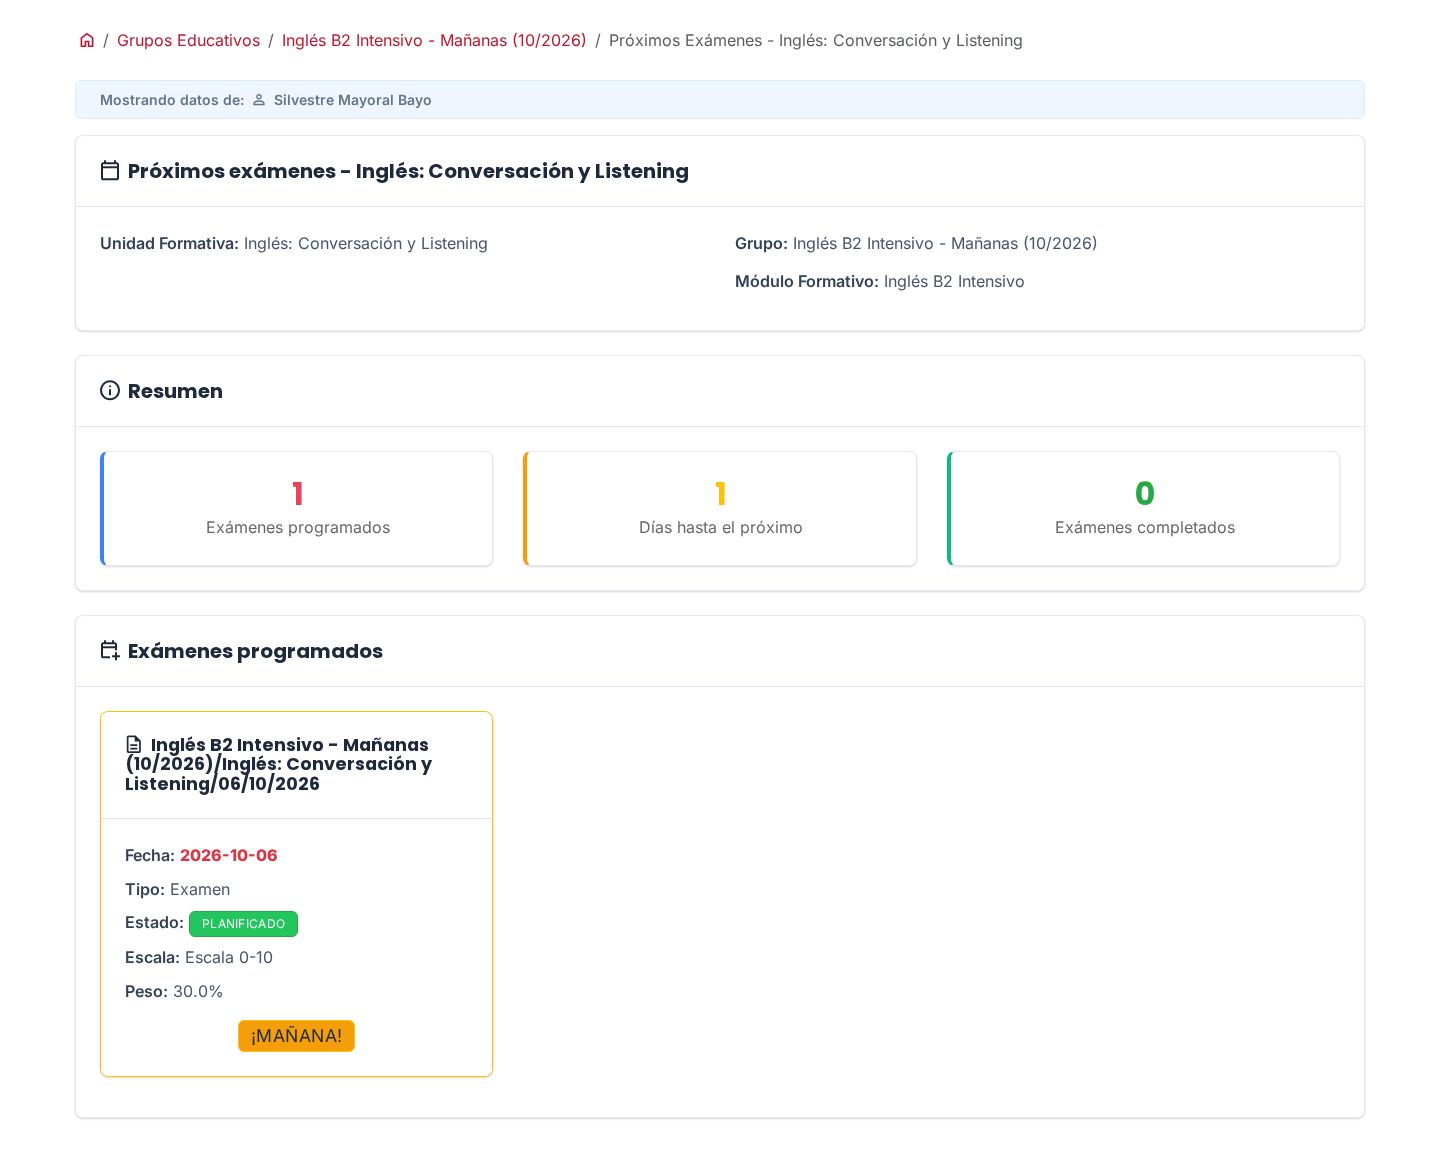Image resolution: width=1440 pixels, height=1166 pixels.
Task: Click the Mostrando datos de label
Action: click(172, 100)
